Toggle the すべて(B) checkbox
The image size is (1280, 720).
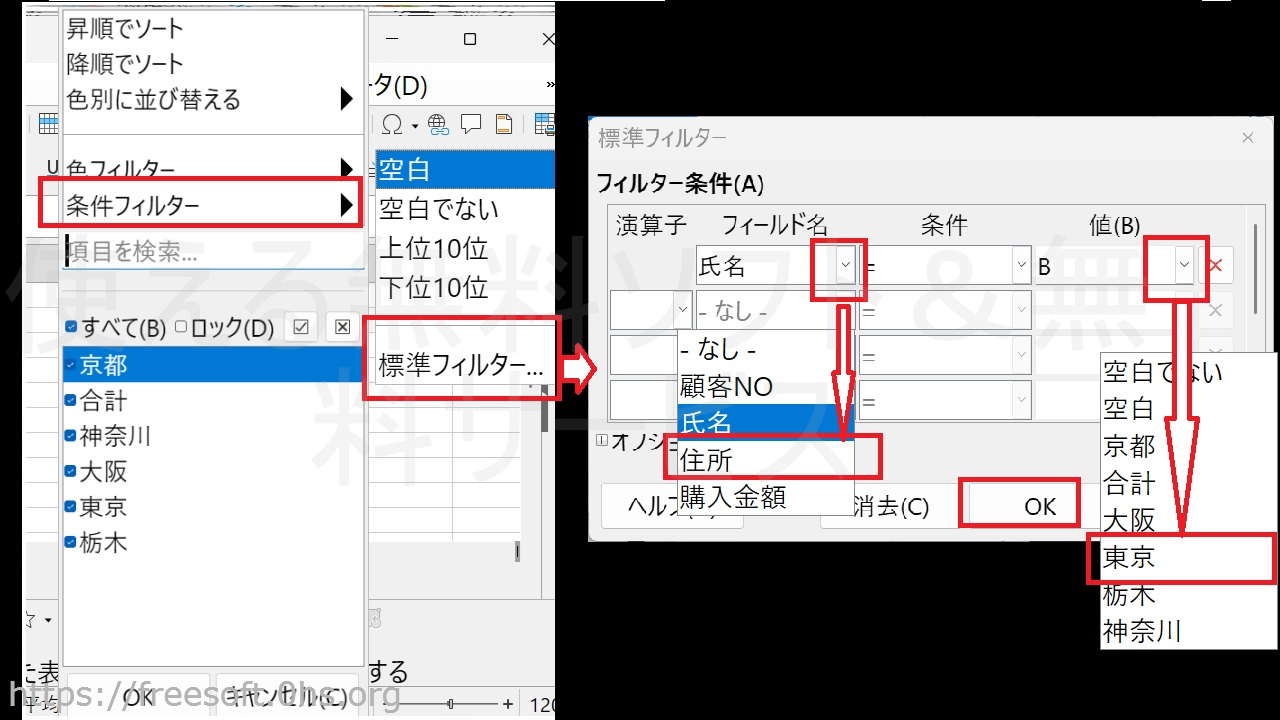72,327
